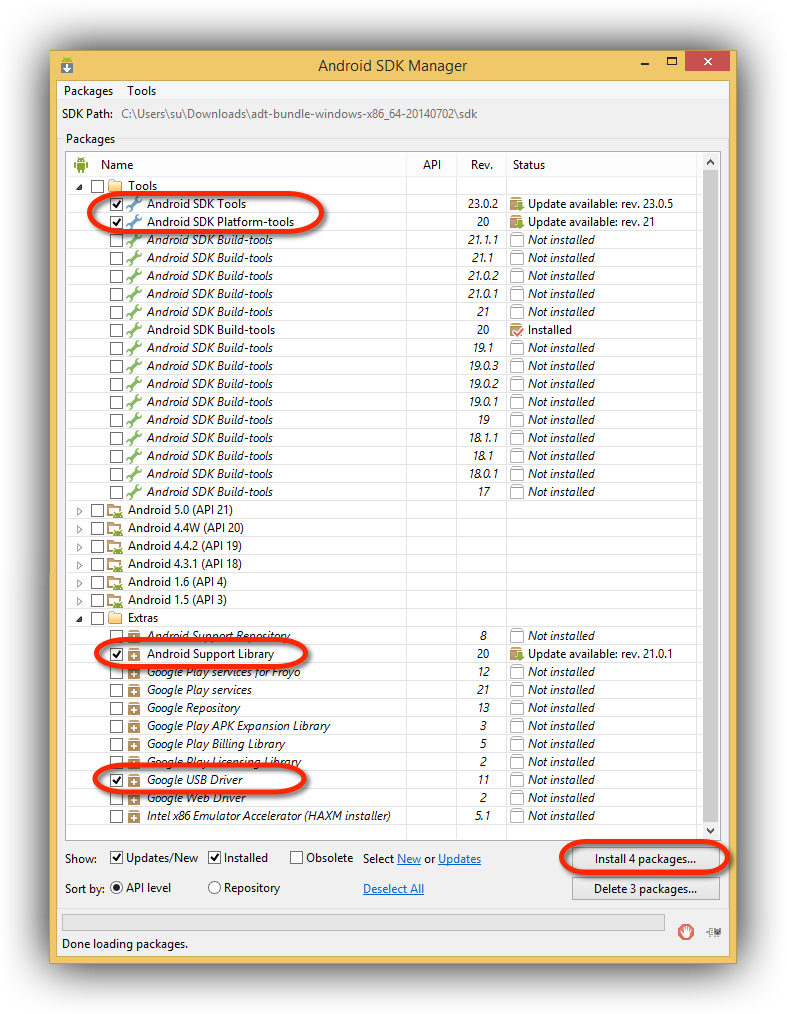Screen dimensions: 787x1014
Task: Expand the Android 1.6 (API 4) node
Action: [80, 583]
